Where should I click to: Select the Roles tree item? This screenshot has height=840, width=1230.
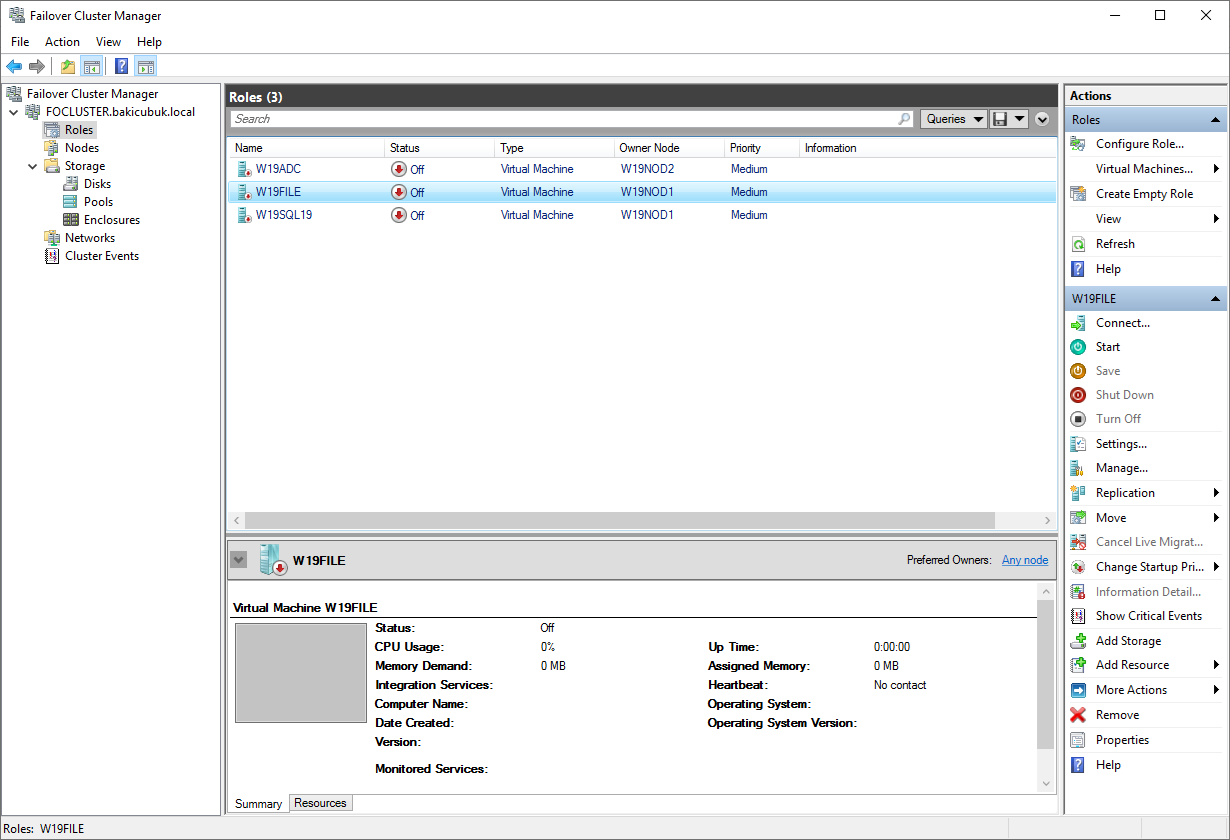click(79, 130)
